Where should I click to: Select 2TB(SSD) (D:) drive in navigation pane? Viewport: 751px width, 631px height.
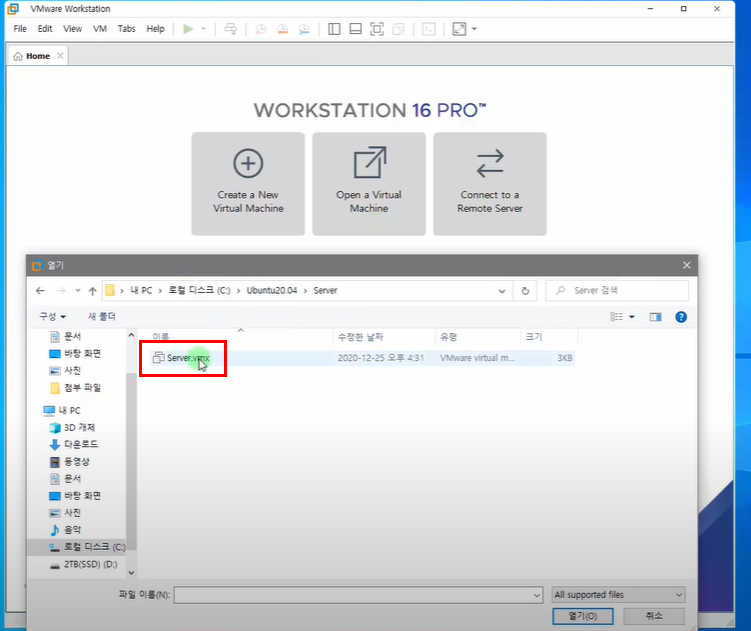tap(83, 564)
